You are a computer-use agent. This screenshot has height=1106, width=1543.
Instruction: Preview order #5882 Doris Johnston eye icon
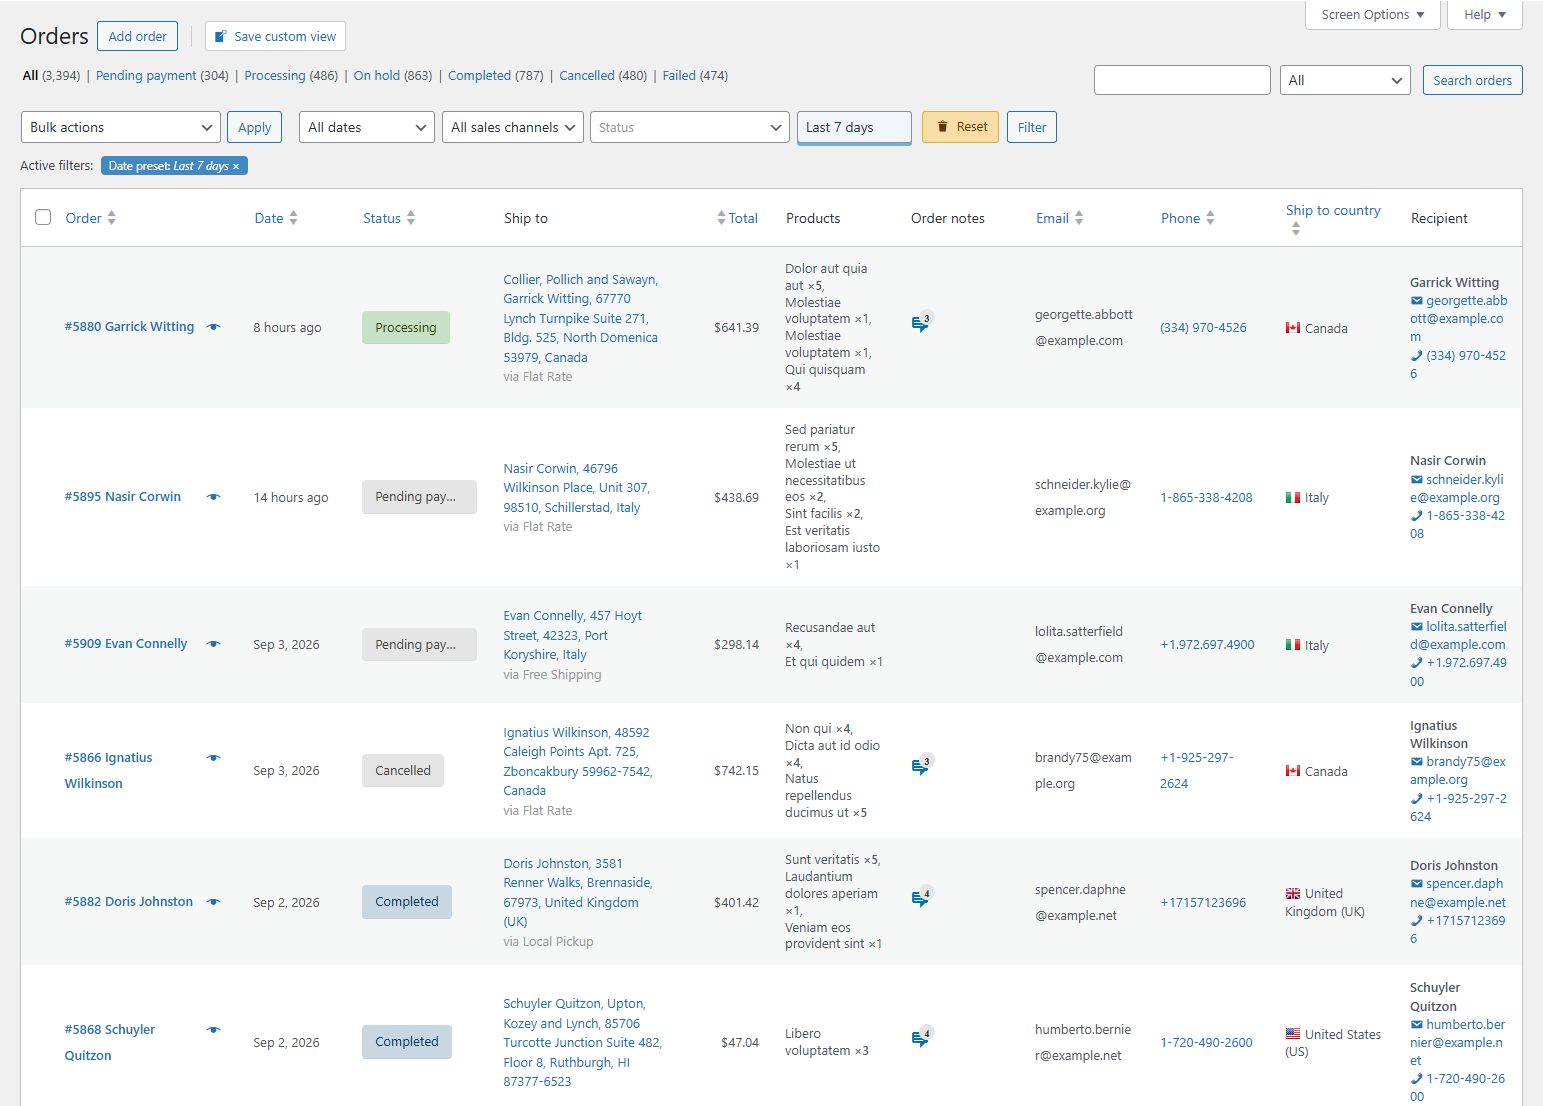pos(213,902)
